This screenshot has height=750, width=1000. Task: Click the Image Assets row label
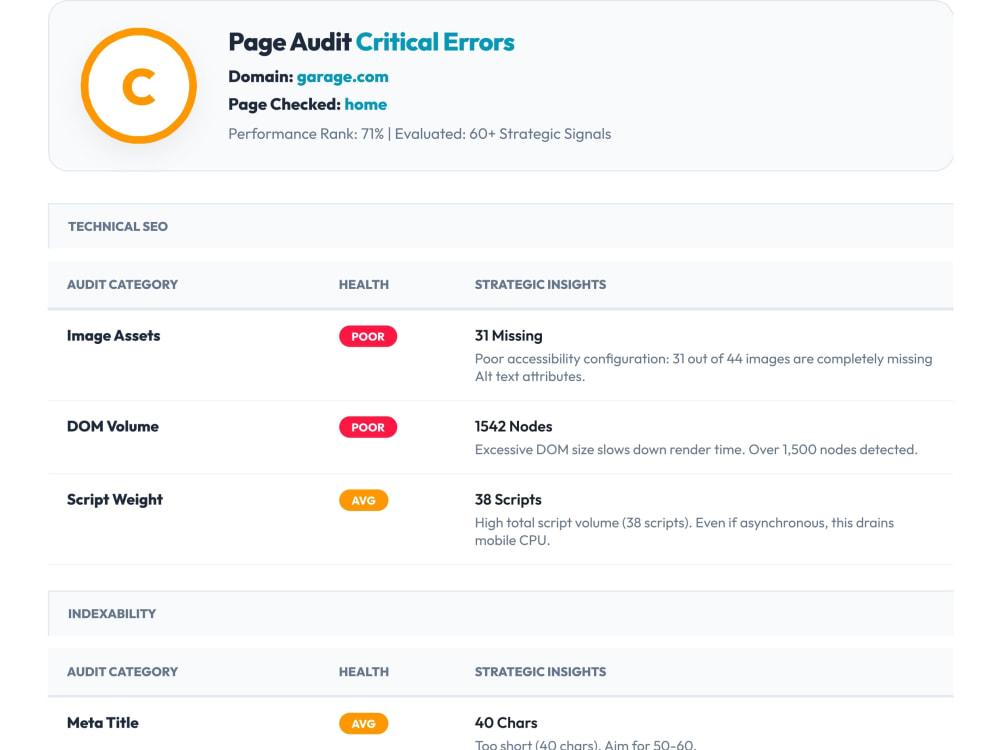(114, 335)
